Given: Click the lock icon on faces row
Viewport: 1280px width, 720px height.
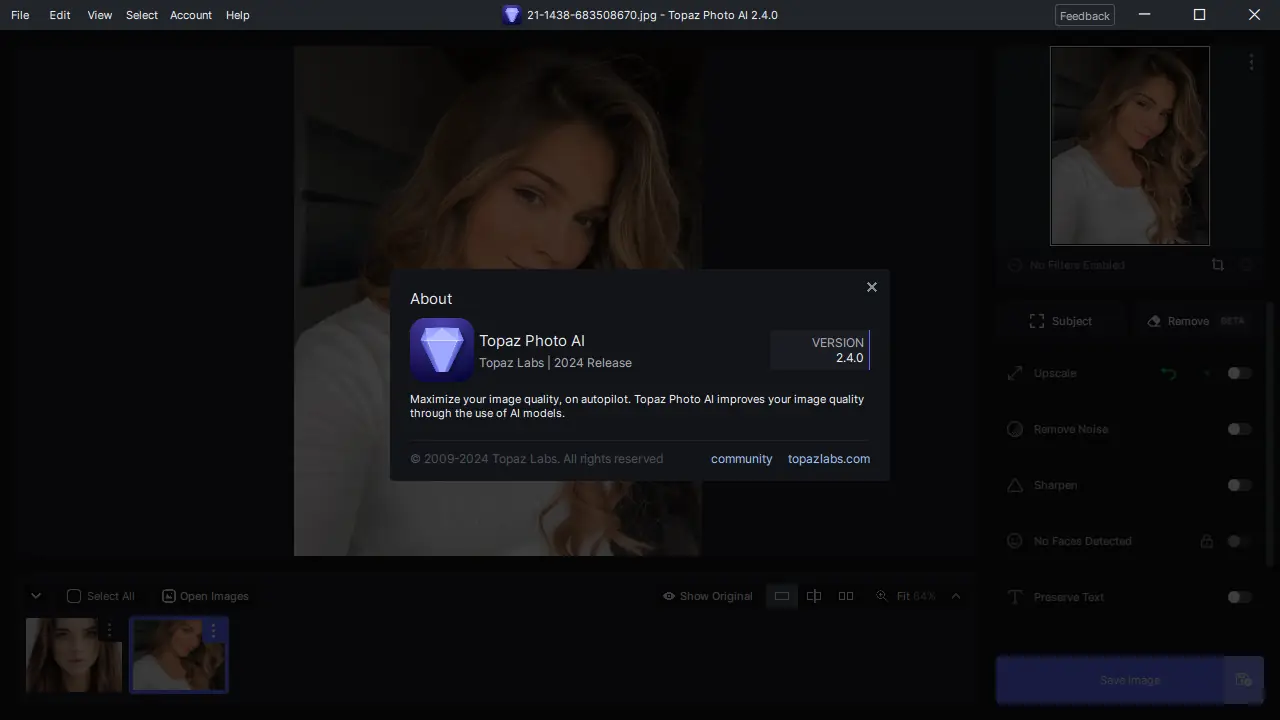Looking at the screenshot, I should [x=1207, y=541].
